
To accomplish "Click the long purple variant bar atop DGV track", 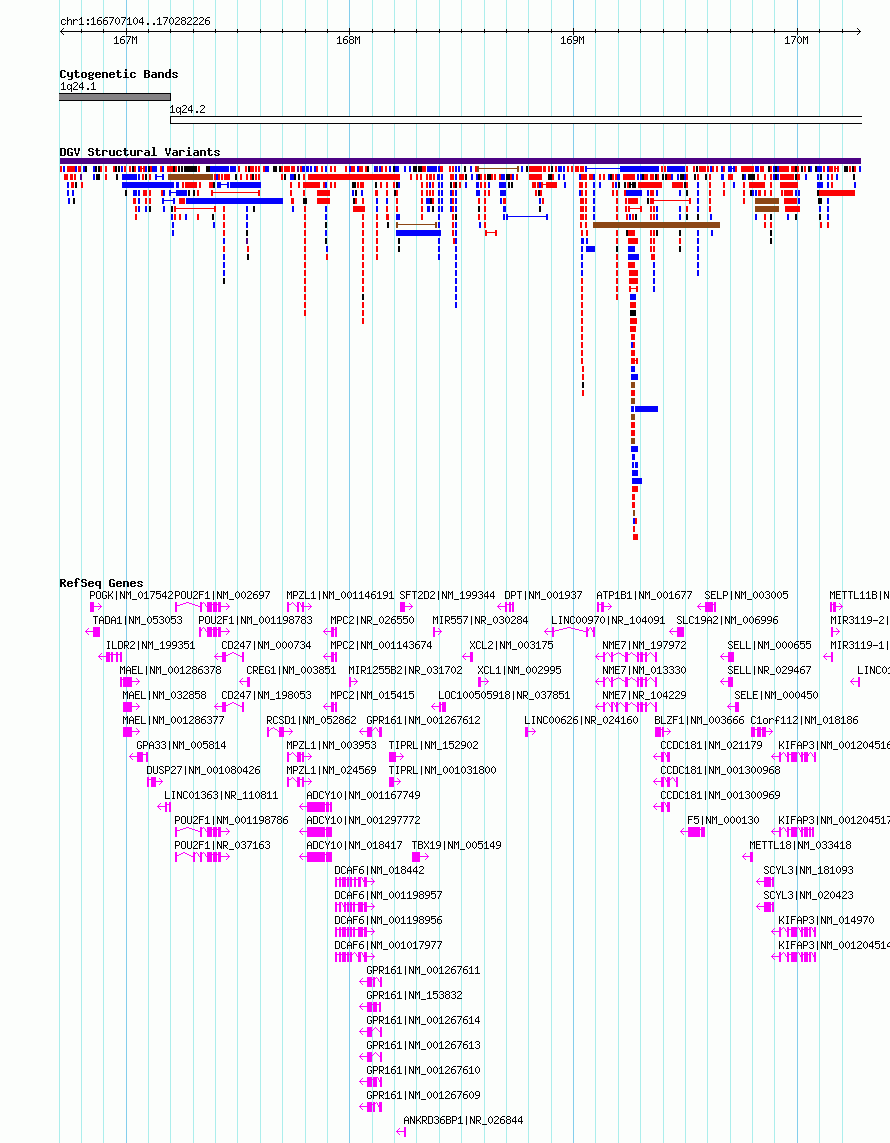I will [460, 161].
